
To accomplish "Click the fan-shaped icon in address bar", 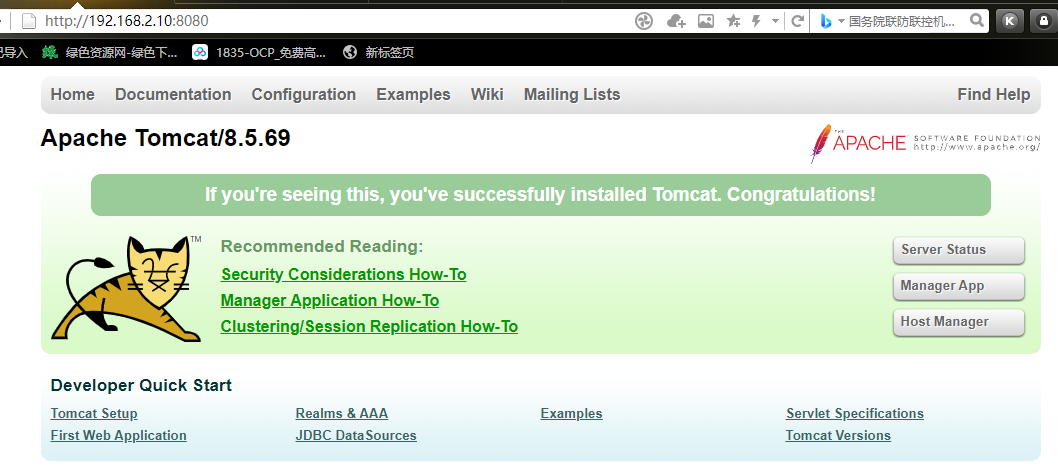I will [644, 22].
